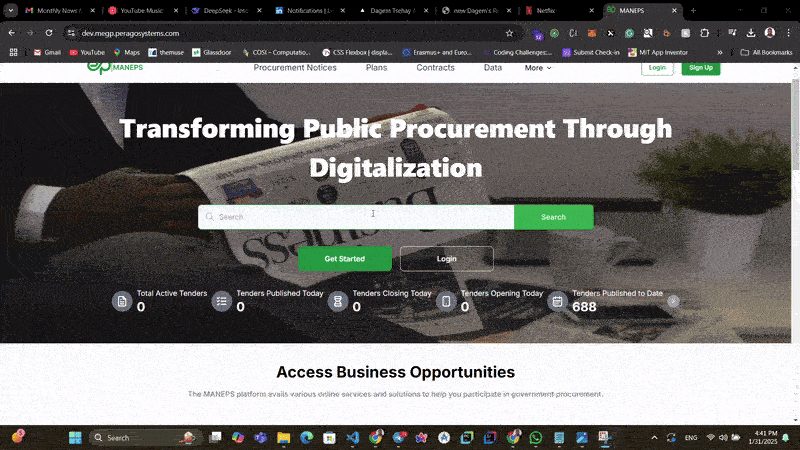Click the Tenders Published Today list icon
The image size is (800, 450).
point(222,301)
